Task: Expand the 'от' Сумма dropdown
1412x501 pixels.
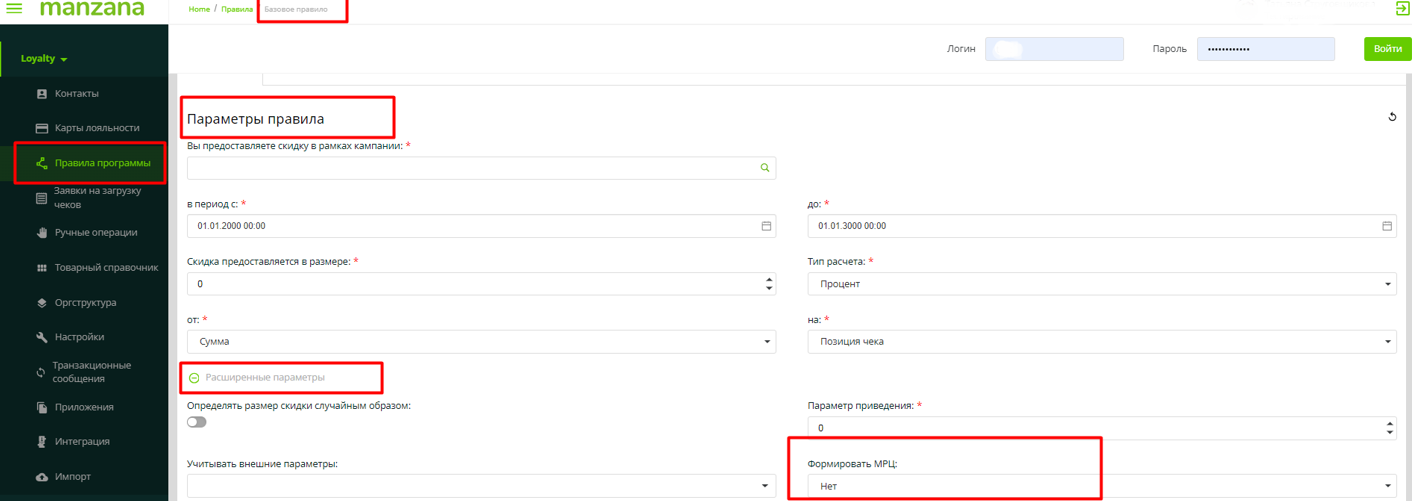Action: [x=481, y=342]
